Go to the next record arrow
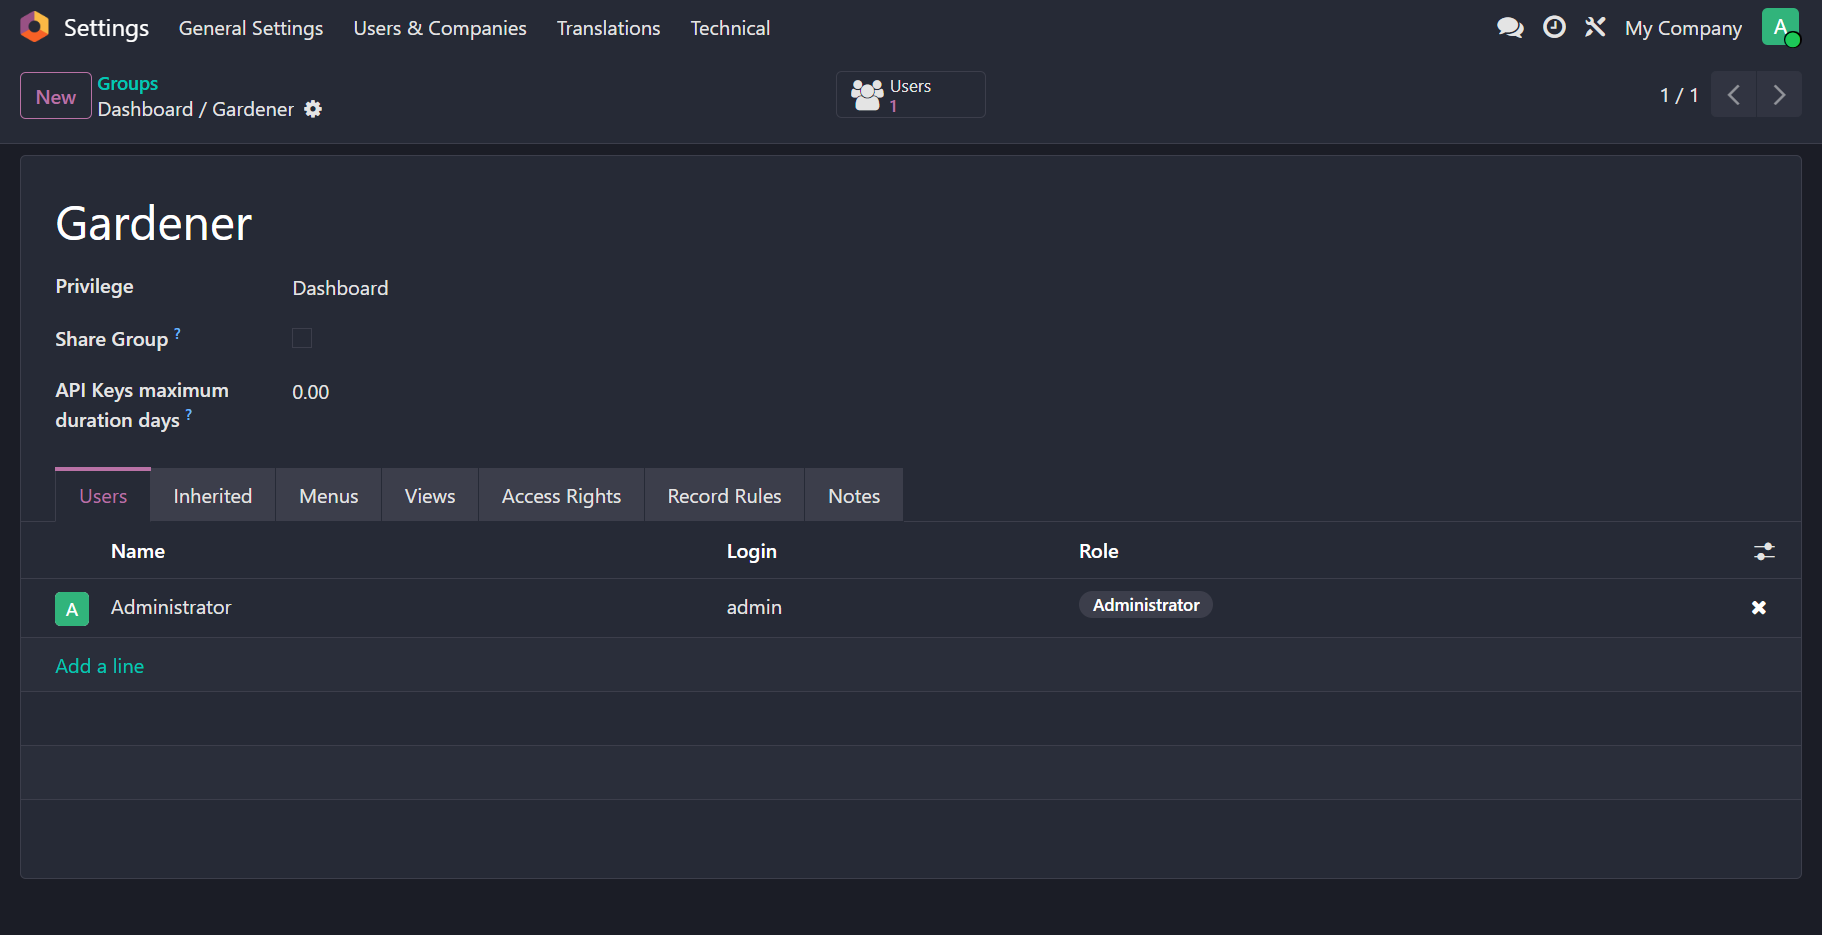Viewport: 1822px width, 935px height. coord(1778,95)
